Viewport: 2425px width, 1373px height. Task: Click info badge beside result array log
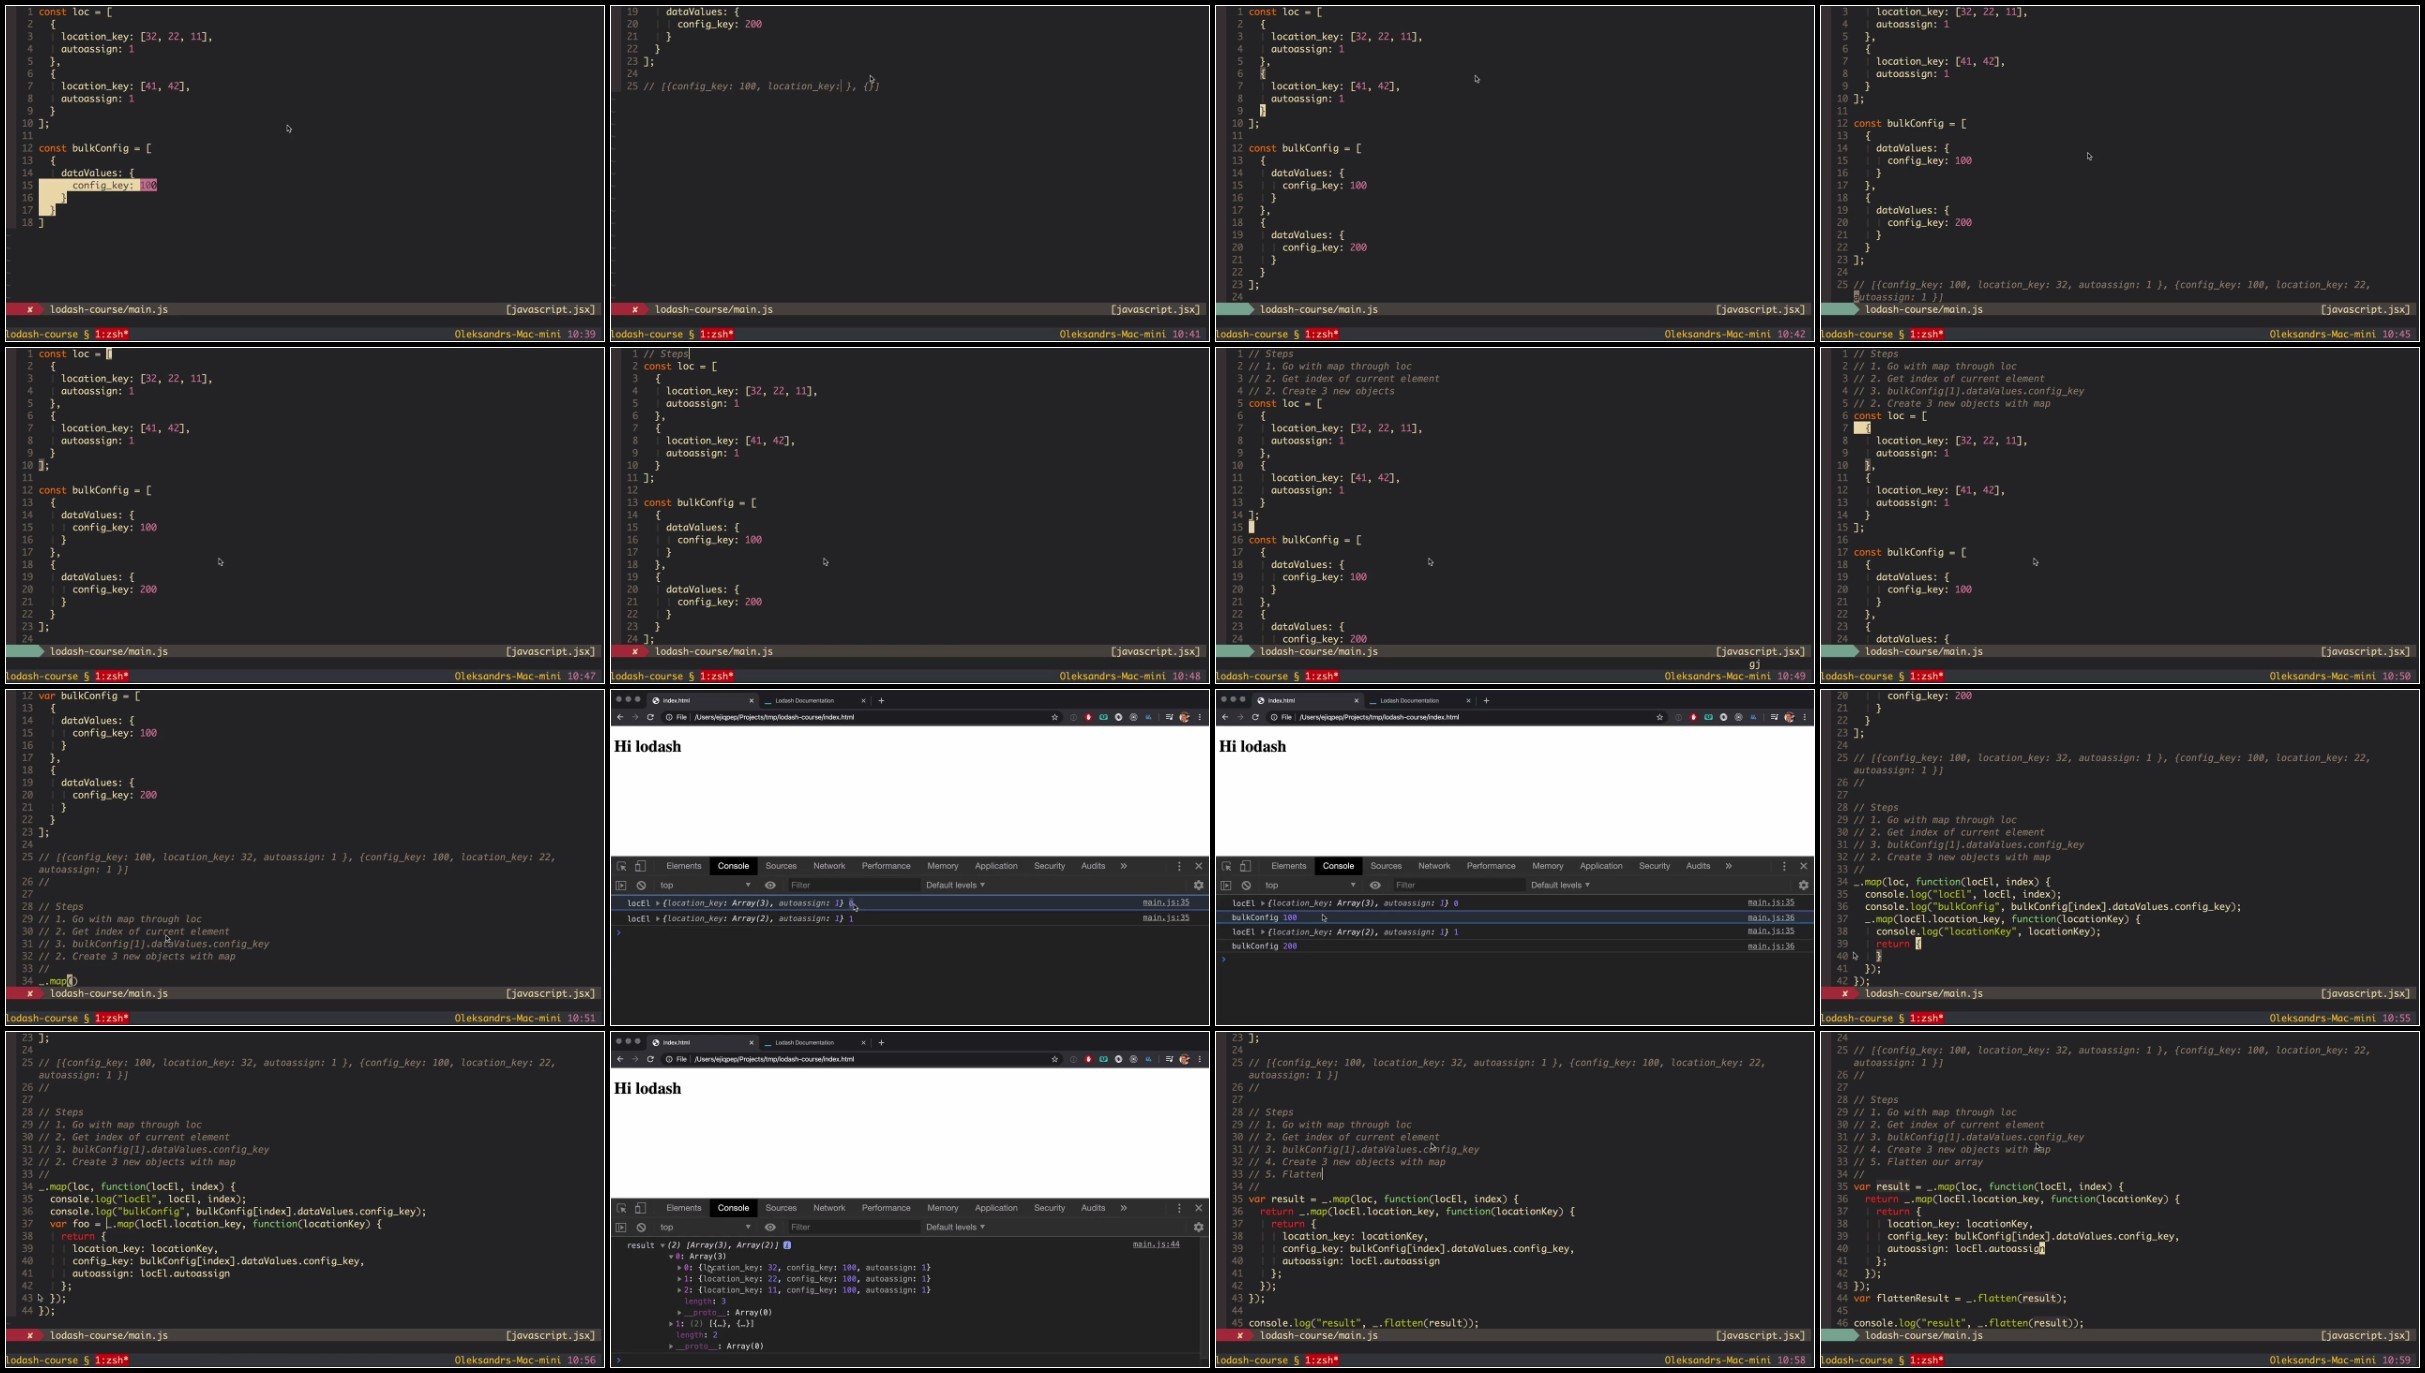point(787,1245)
